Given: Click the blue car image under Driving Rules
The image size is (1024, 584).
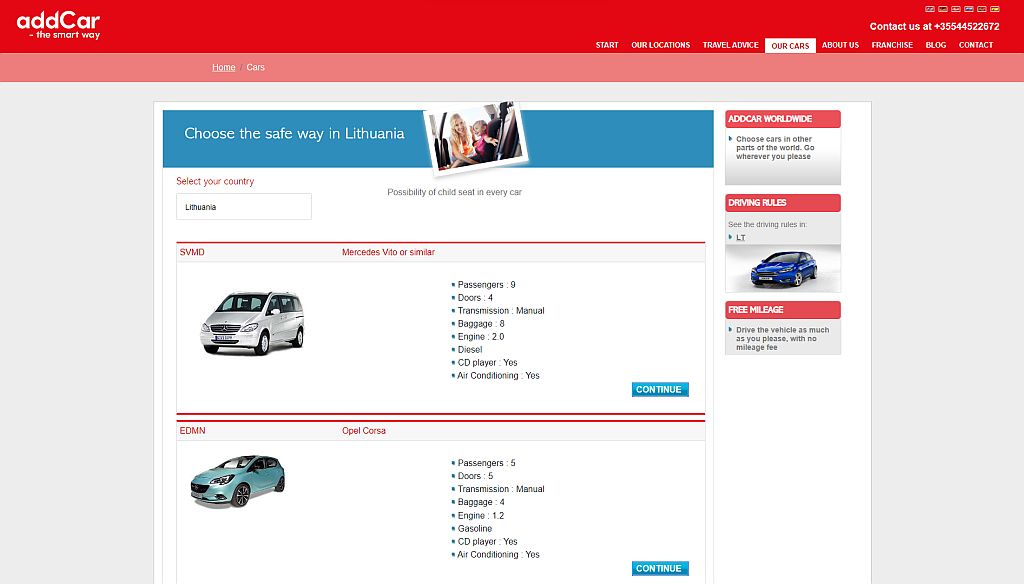Looking at the screenshot, I should click(x=782, y=267).
